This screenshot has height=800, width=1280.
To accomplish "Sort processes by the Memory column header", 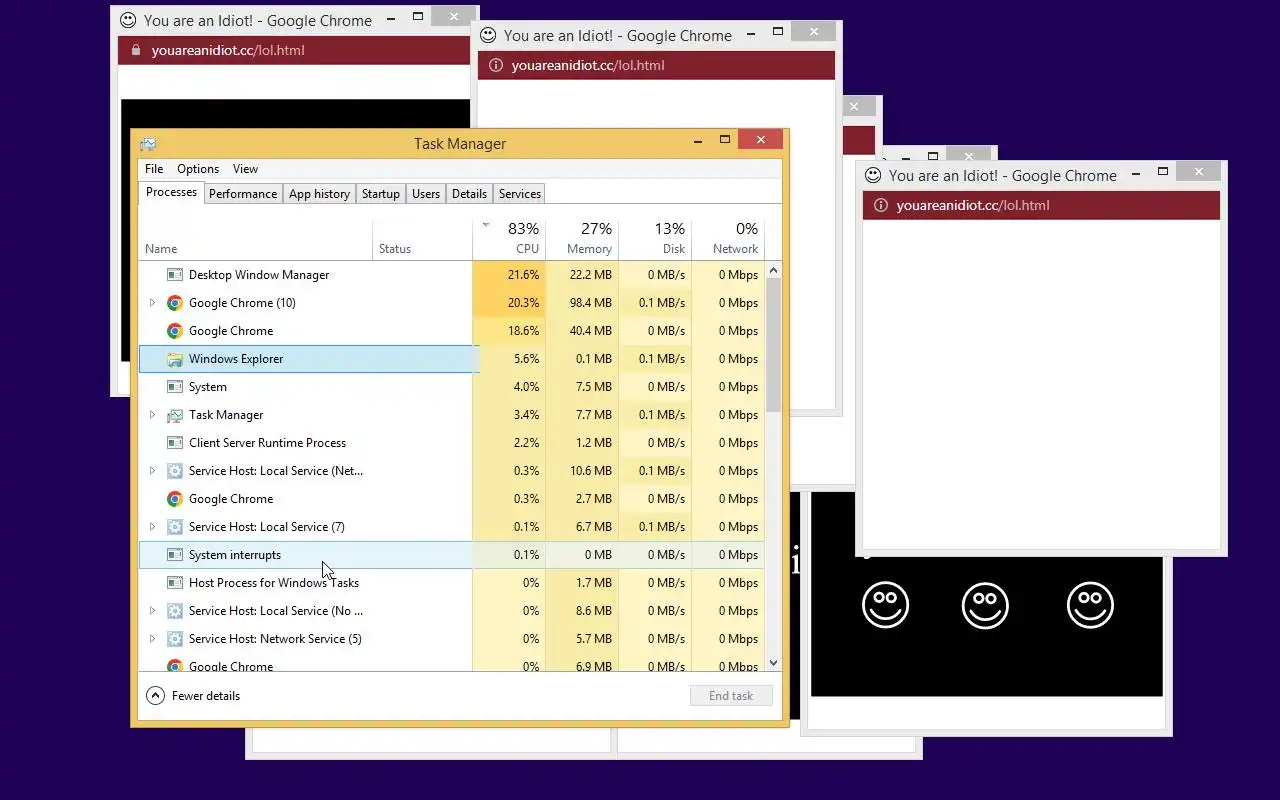I will pos(582,238).
